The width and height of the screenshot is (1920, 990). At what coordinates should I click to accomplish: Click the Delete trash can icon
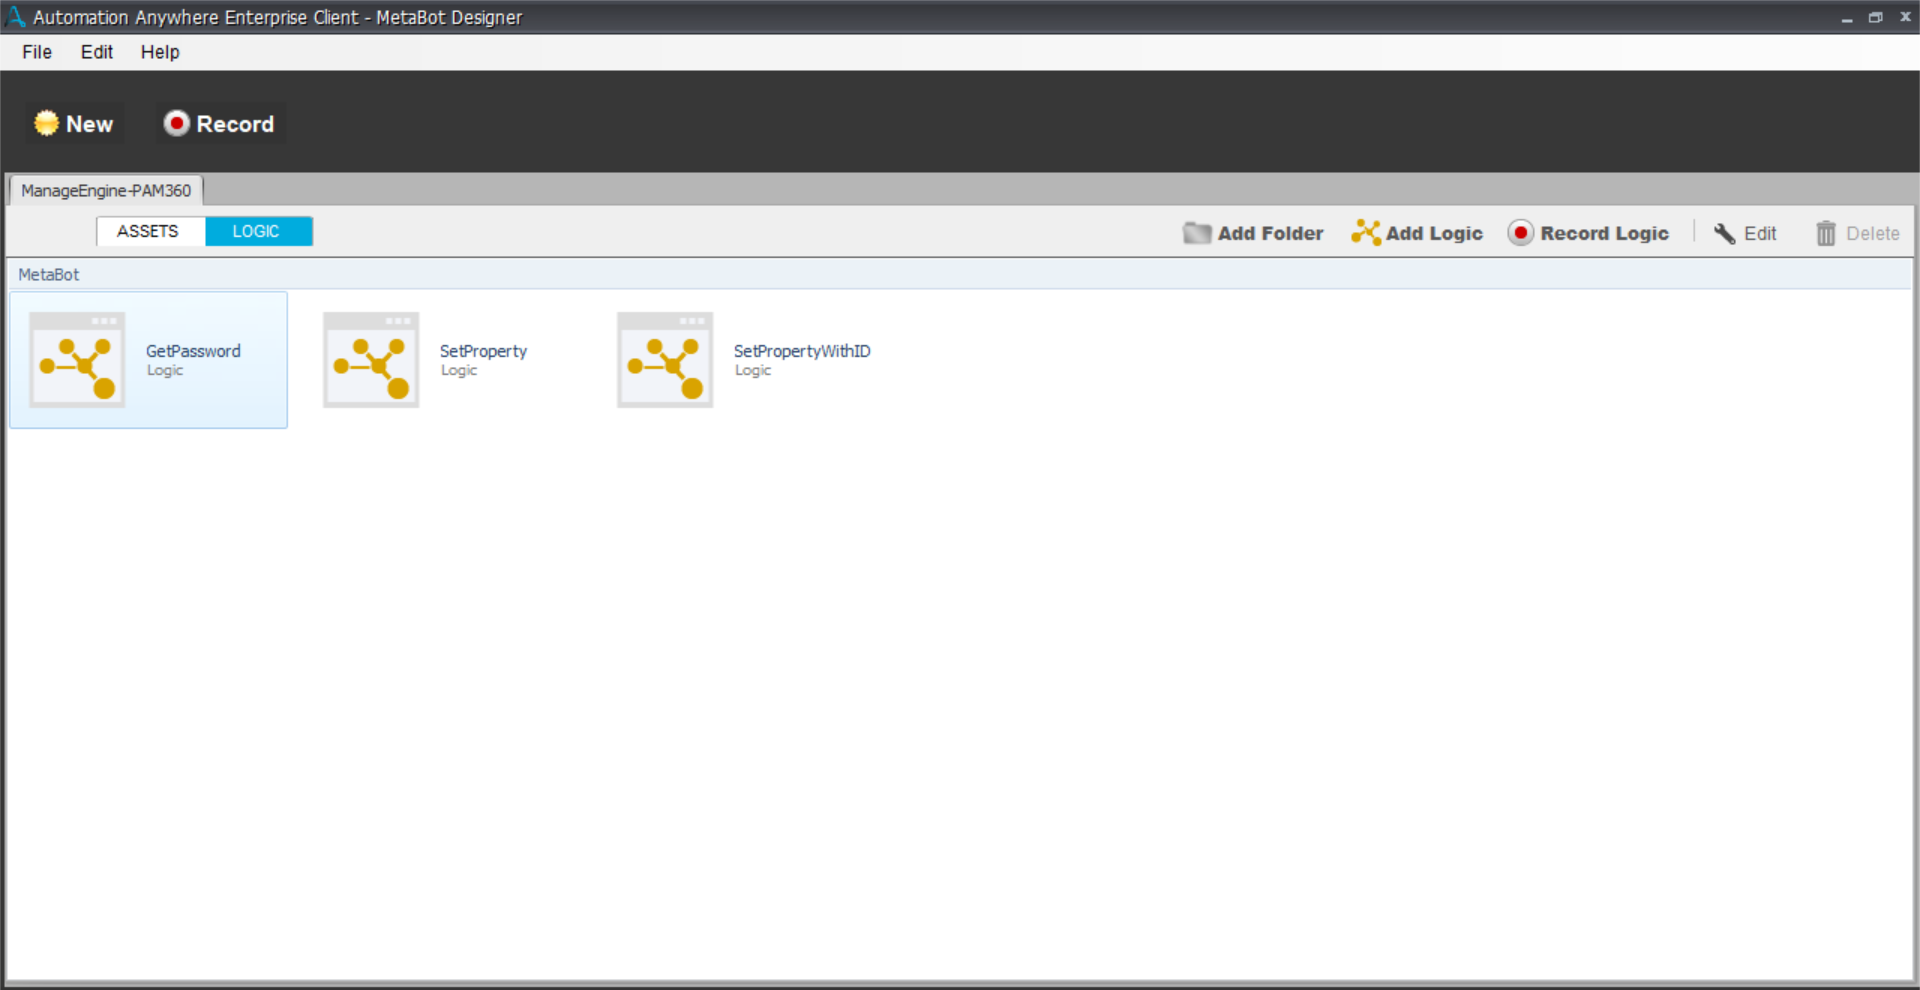[1826, 233]
